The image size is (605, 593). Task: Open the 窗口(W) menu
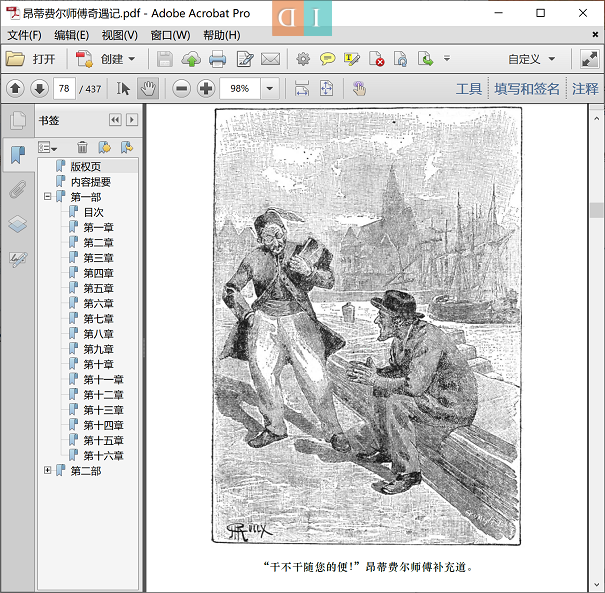[170, 35]
